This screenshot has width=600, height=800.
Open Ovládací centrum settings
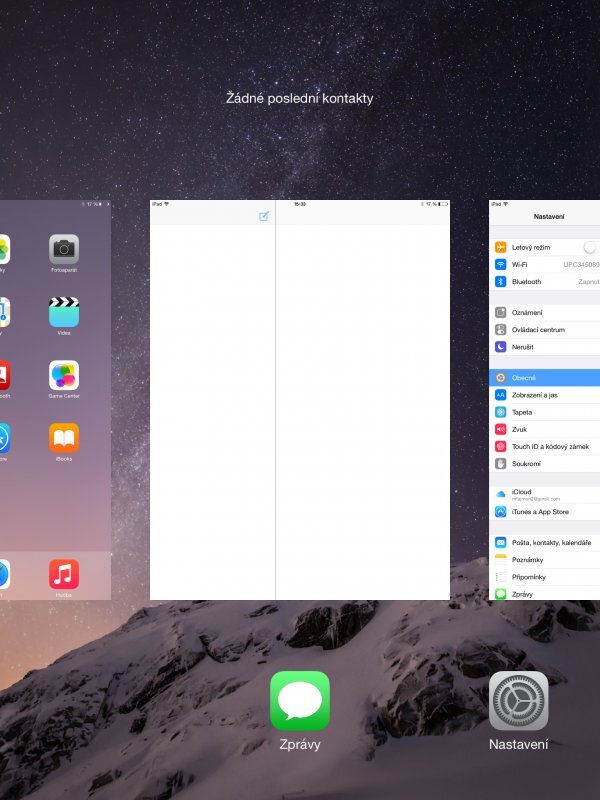click(x=544, y=330)
